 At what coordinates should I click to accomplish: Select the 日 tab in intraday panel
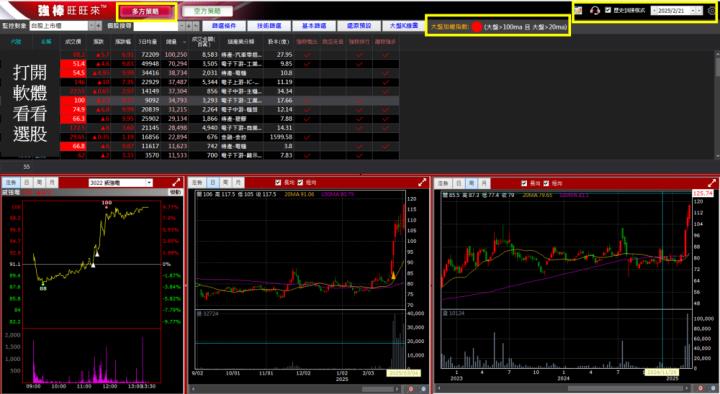27,183
